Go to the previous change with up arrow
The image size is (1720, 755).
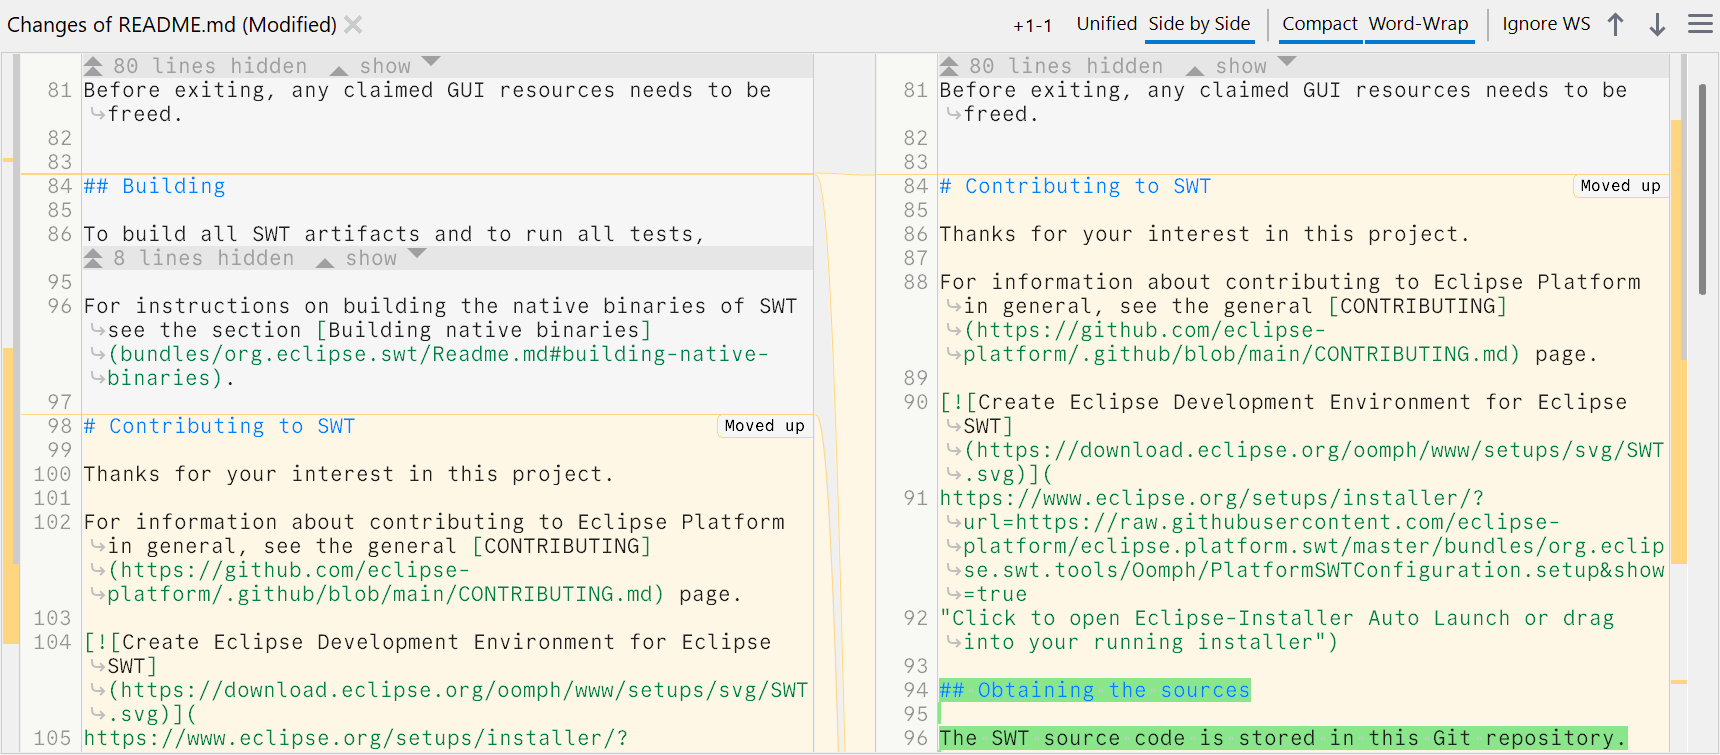(x=1615, y=24)
